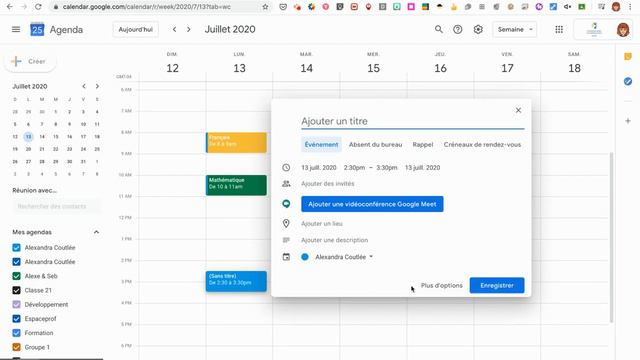Toggle first Alexandra Coutlée calendar checkbox
640x360 pixels.
click(16, 247)
